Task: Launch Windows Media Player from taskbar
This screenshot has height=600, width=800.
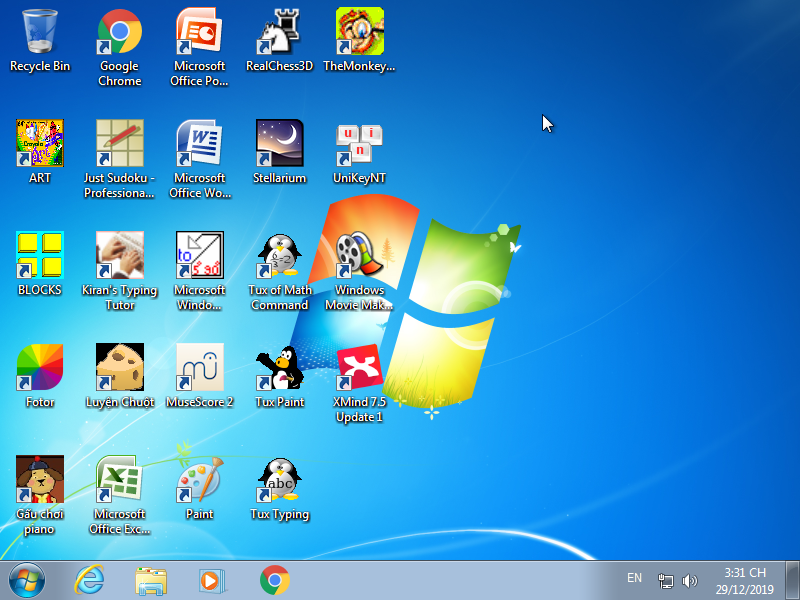Action: [x=212, y=581]
